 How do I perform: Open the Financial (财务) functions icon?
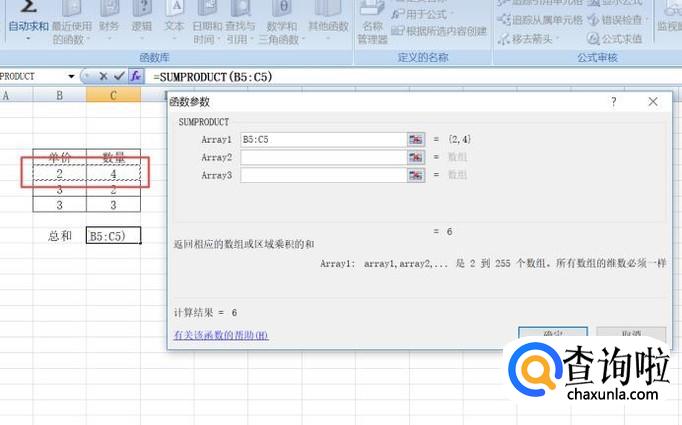[x=110, y=10]
